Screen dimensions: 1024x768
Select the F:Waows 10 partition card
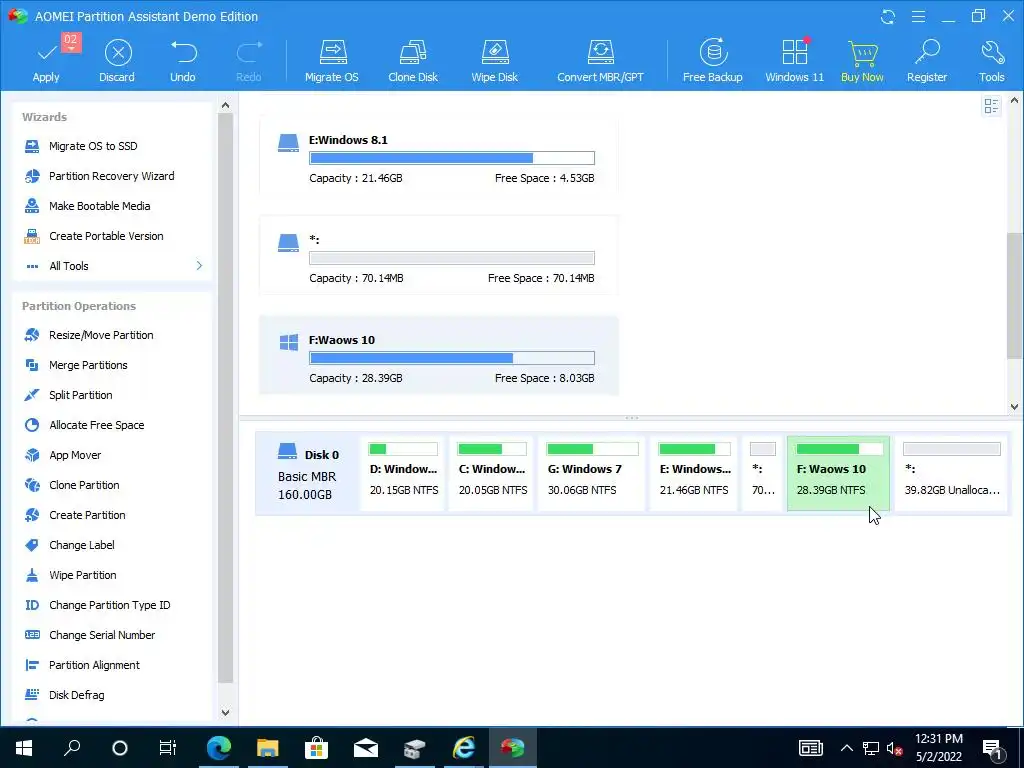click(x=439, y=355)
